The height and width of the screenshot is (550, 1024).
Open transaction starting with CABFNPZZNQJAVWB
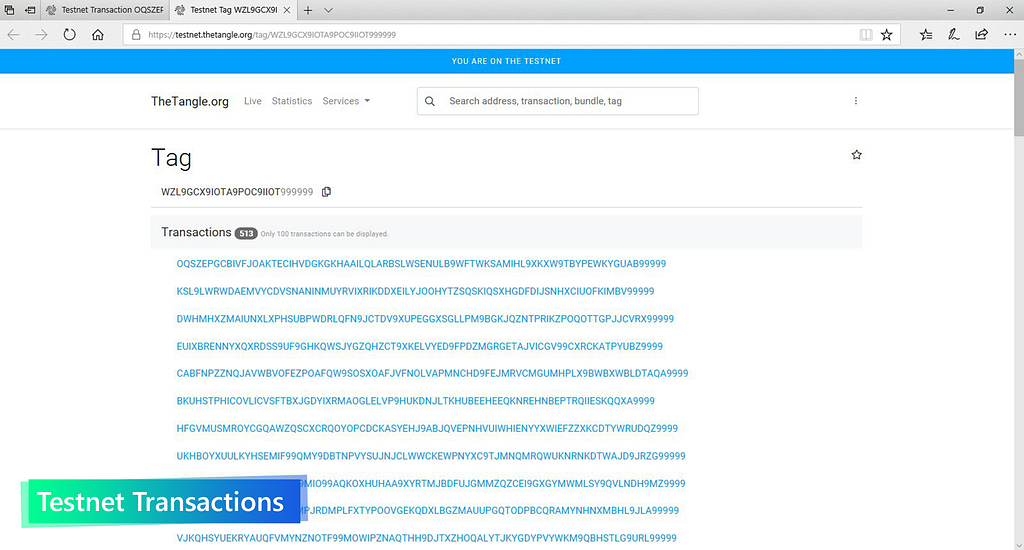coord(432,374)
